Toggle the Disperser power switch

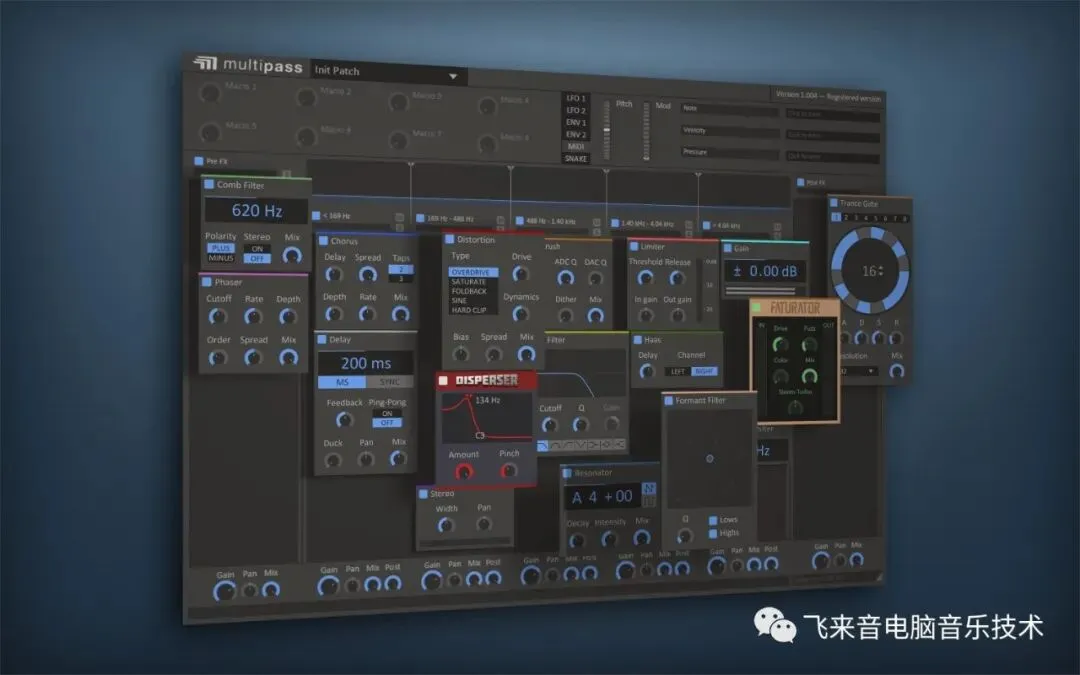pos(444,380)
